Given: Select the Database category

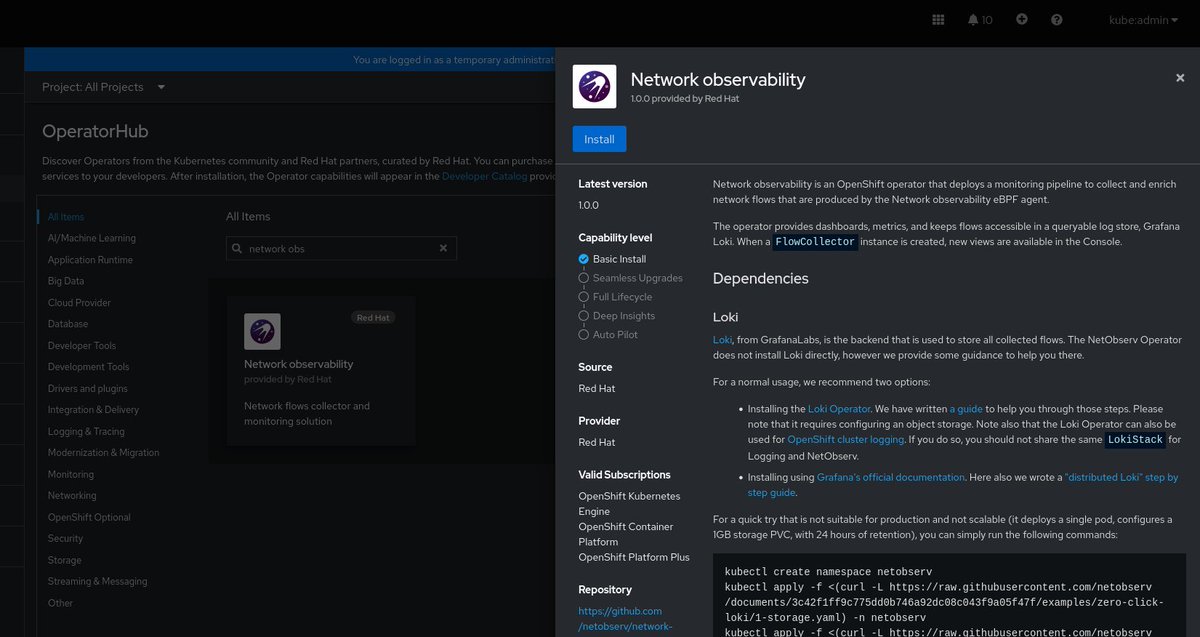Looking at the screenshot, I should [x=68, y=324].
